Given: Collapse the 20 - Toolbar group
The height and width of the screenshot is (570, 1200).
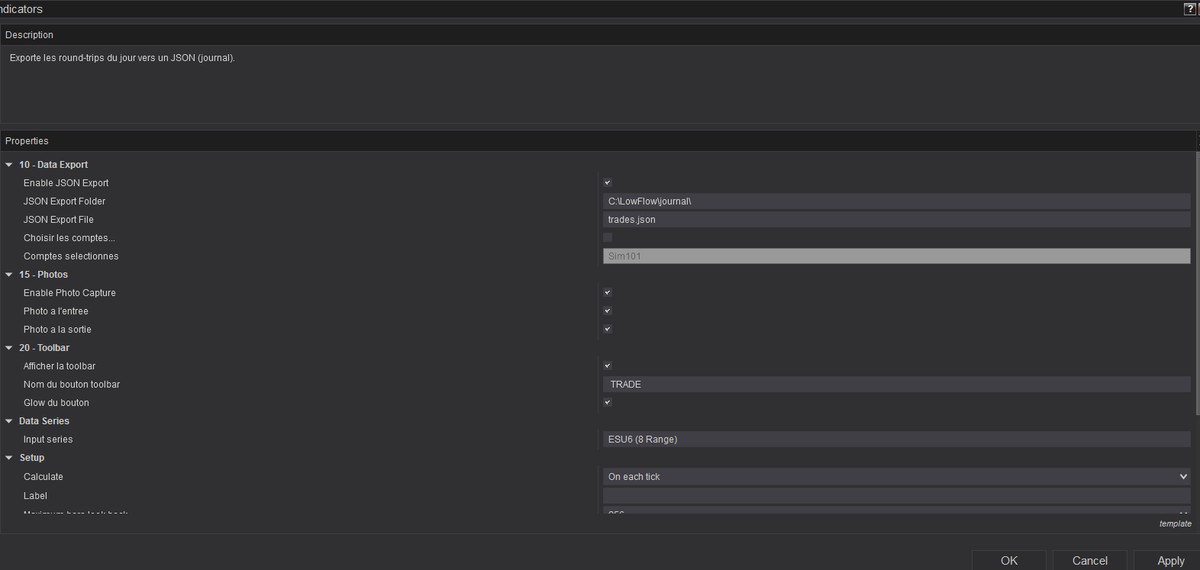Looking at the screenshot, I should click(9, 348).
